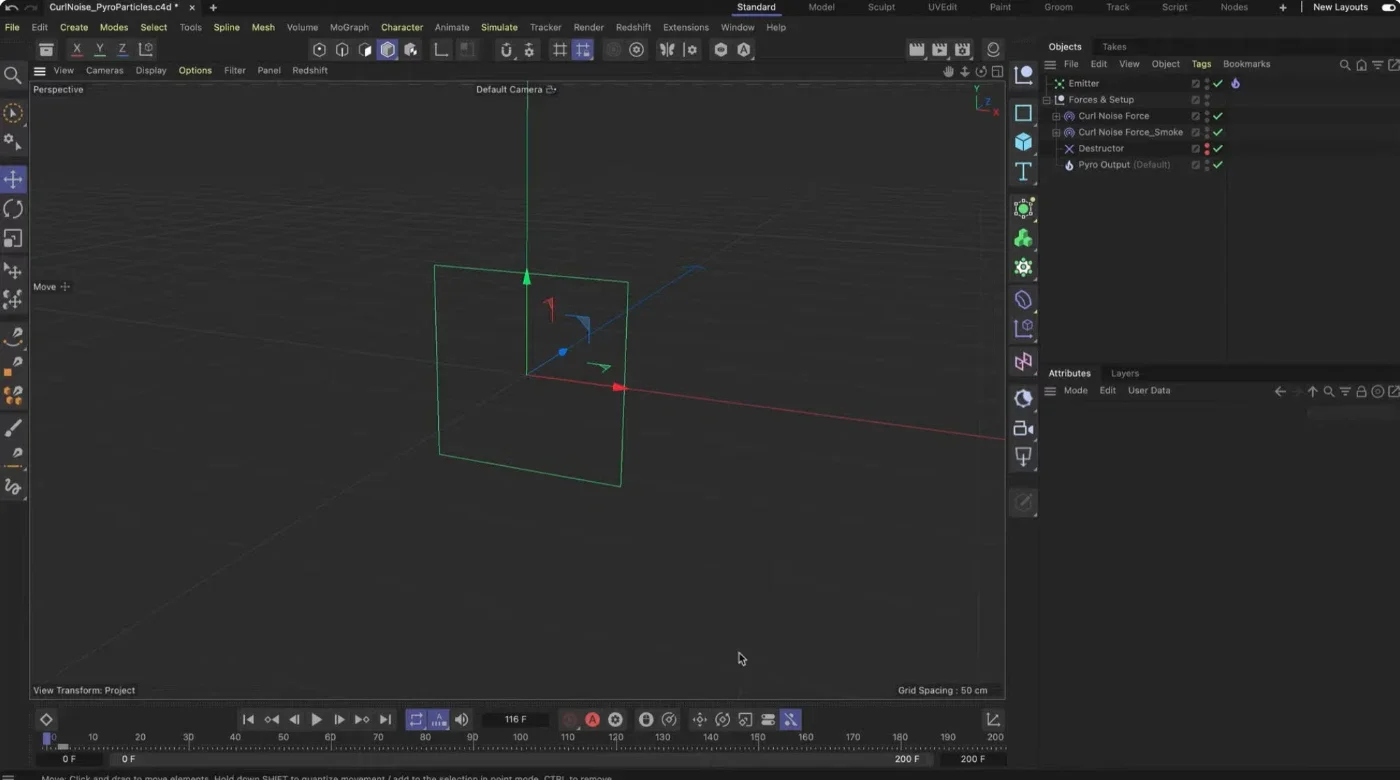1400x780 pixels.
Task: Select the Emitter object in Objects list
Action: [1083, 83]
